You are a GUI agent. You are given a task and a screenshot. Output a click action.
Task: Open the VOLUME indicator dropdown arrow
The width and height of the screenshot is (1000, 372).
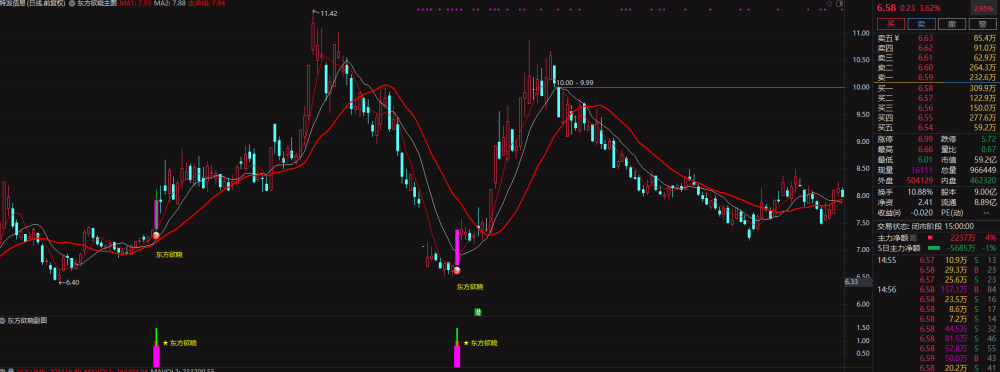pyautogui.click(x=3, y=369)
